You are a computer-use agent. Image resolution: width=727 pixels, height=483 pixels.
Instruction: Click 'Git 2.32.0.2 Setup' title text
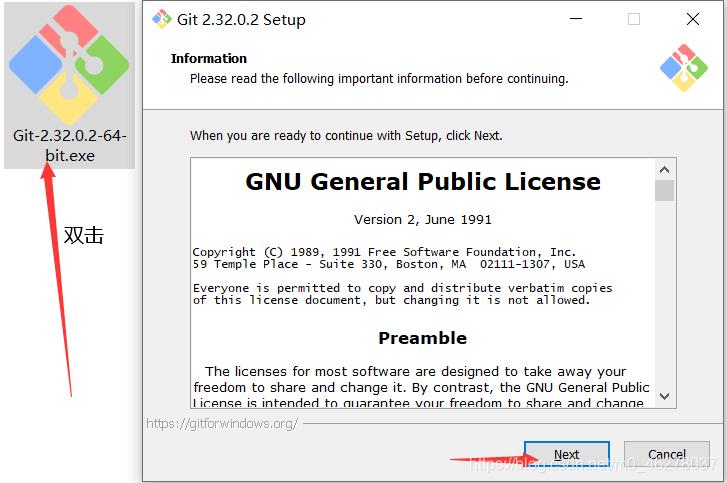coord(241,20)
